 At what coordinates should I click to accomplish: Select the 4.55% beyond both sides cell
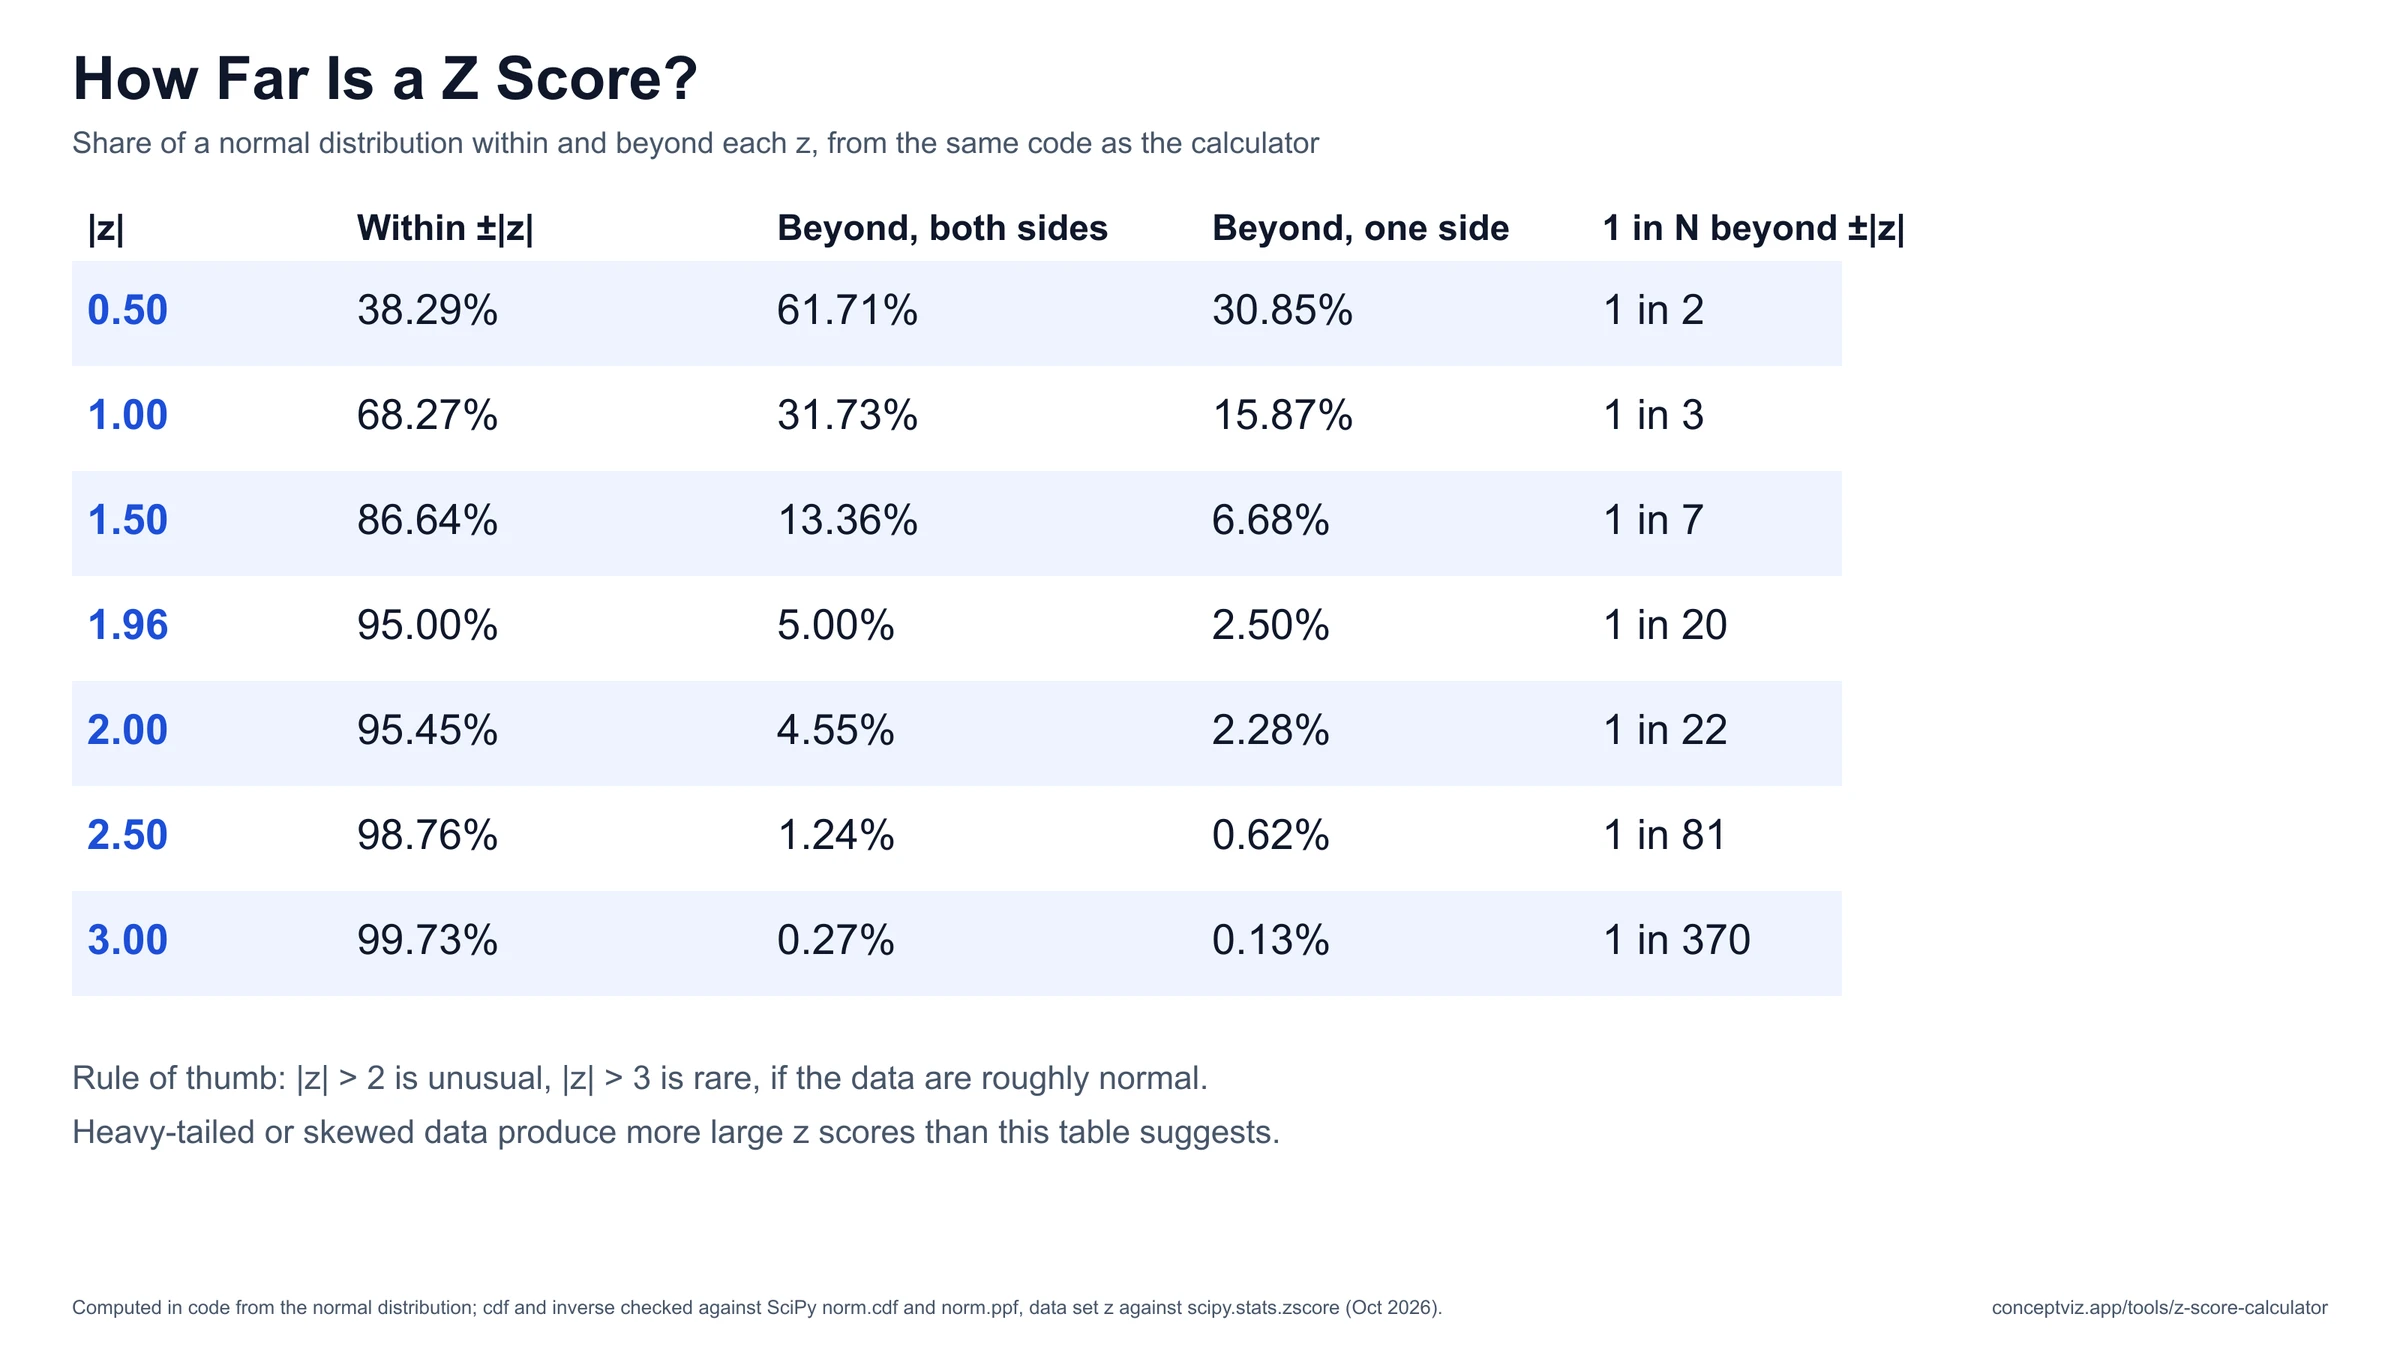click(x=835, y=730)
